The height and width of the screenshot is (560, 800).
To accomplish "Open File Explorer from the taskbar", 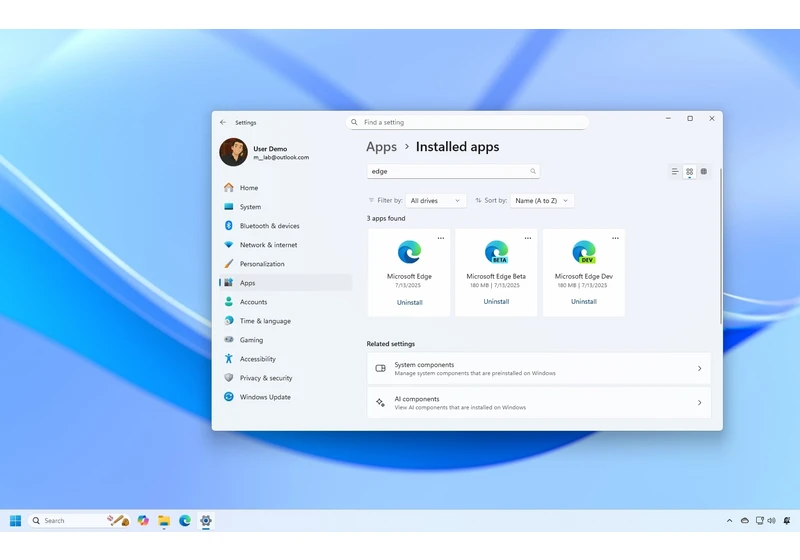I will pos(164,520).
